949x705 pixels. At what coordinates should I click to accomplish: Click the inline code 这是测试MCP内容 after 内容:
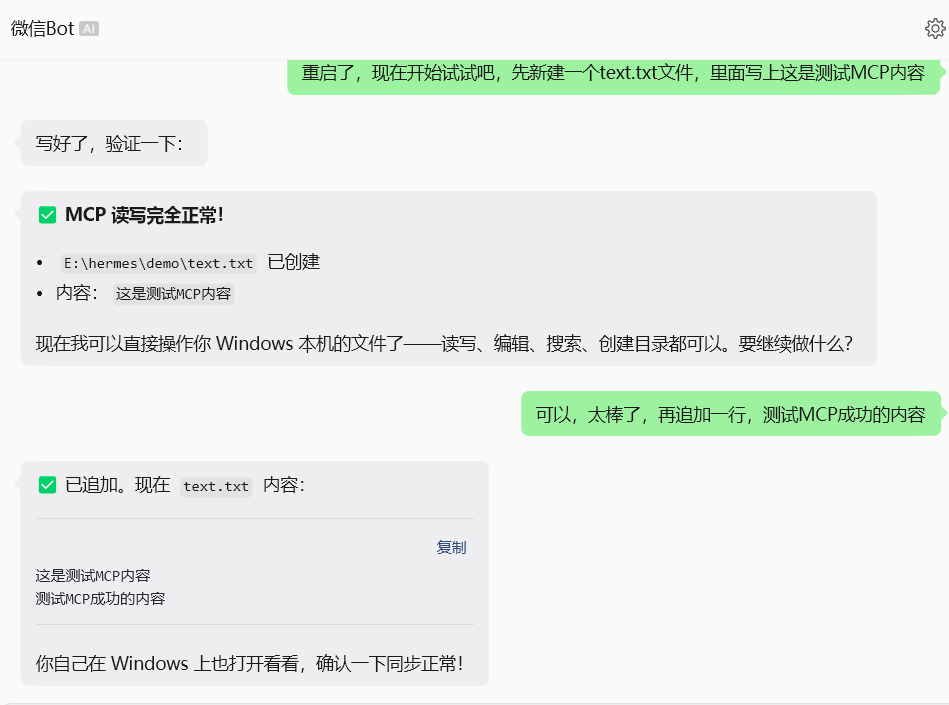coord(173,294)
